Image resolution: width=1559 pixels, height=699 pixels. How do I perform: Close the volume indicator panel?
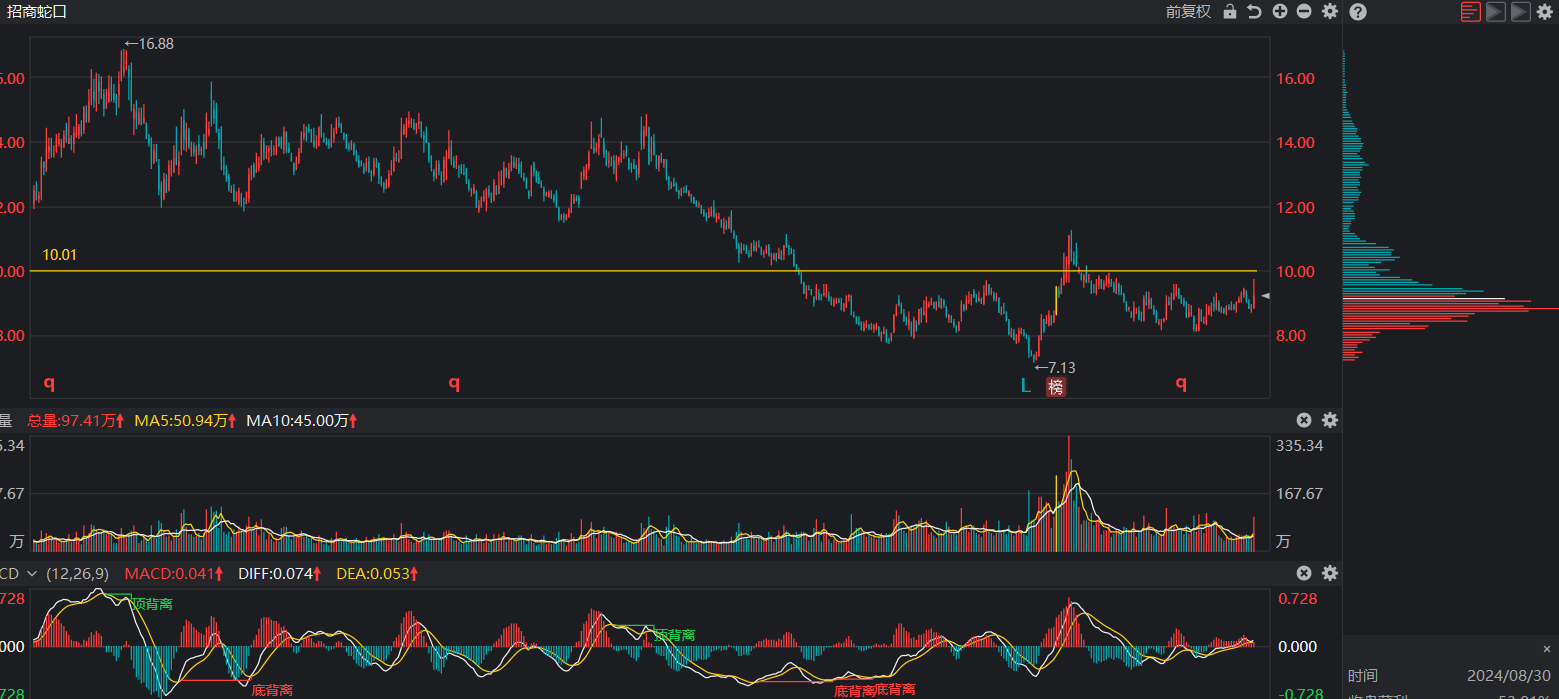pos(1304,420)
